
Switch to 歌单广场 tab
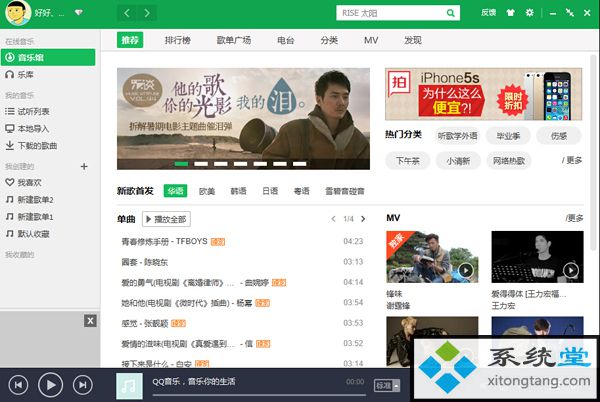coord(234,40)
